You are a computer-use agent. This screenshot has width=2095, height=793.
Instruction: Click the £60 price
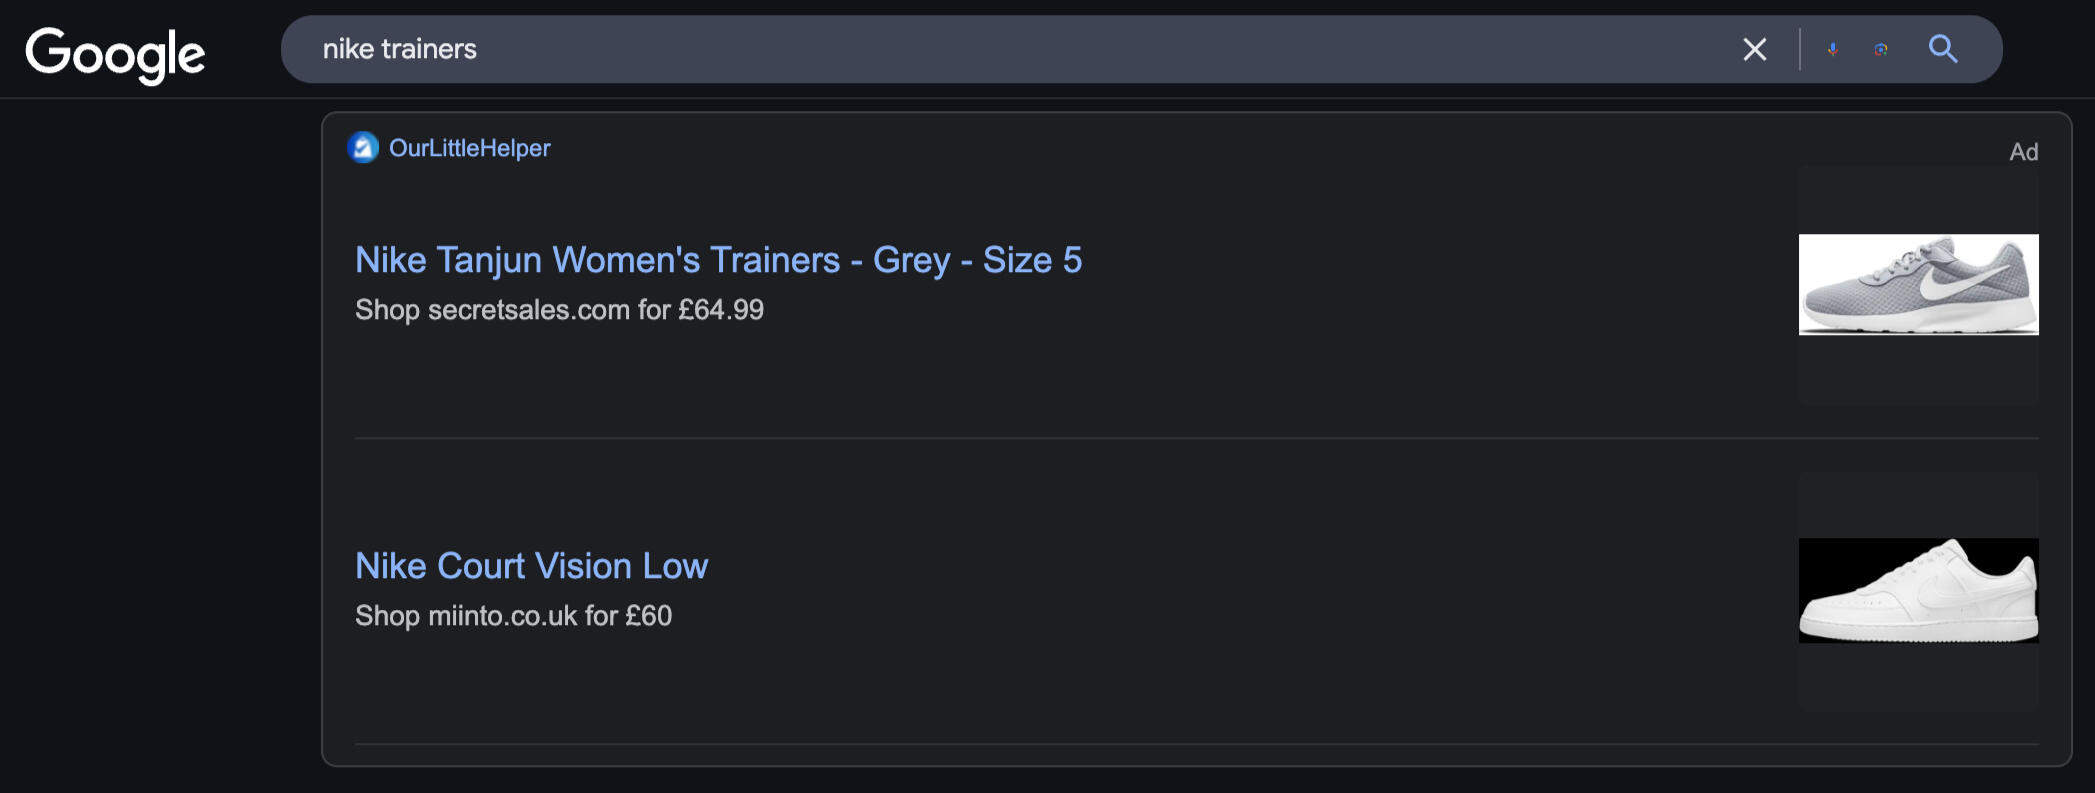pyautogui.click(x=649, y=616)
